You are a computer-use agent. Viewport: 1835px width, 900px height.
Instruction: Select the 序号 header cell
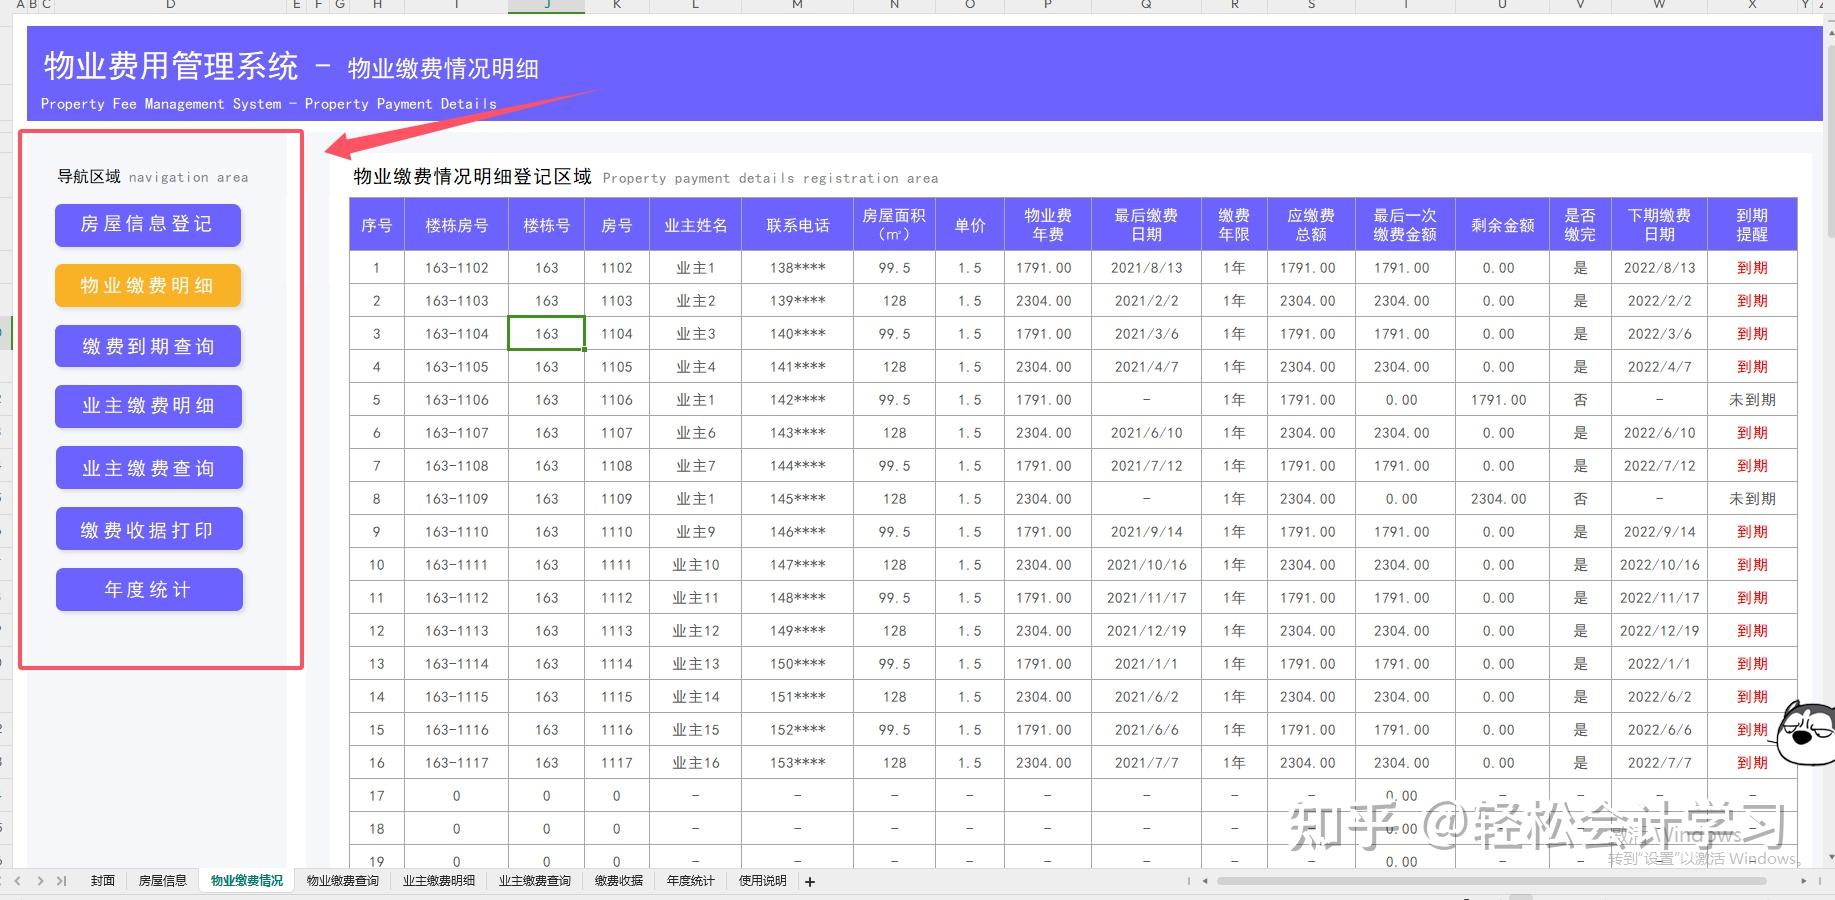pos(377,225)
